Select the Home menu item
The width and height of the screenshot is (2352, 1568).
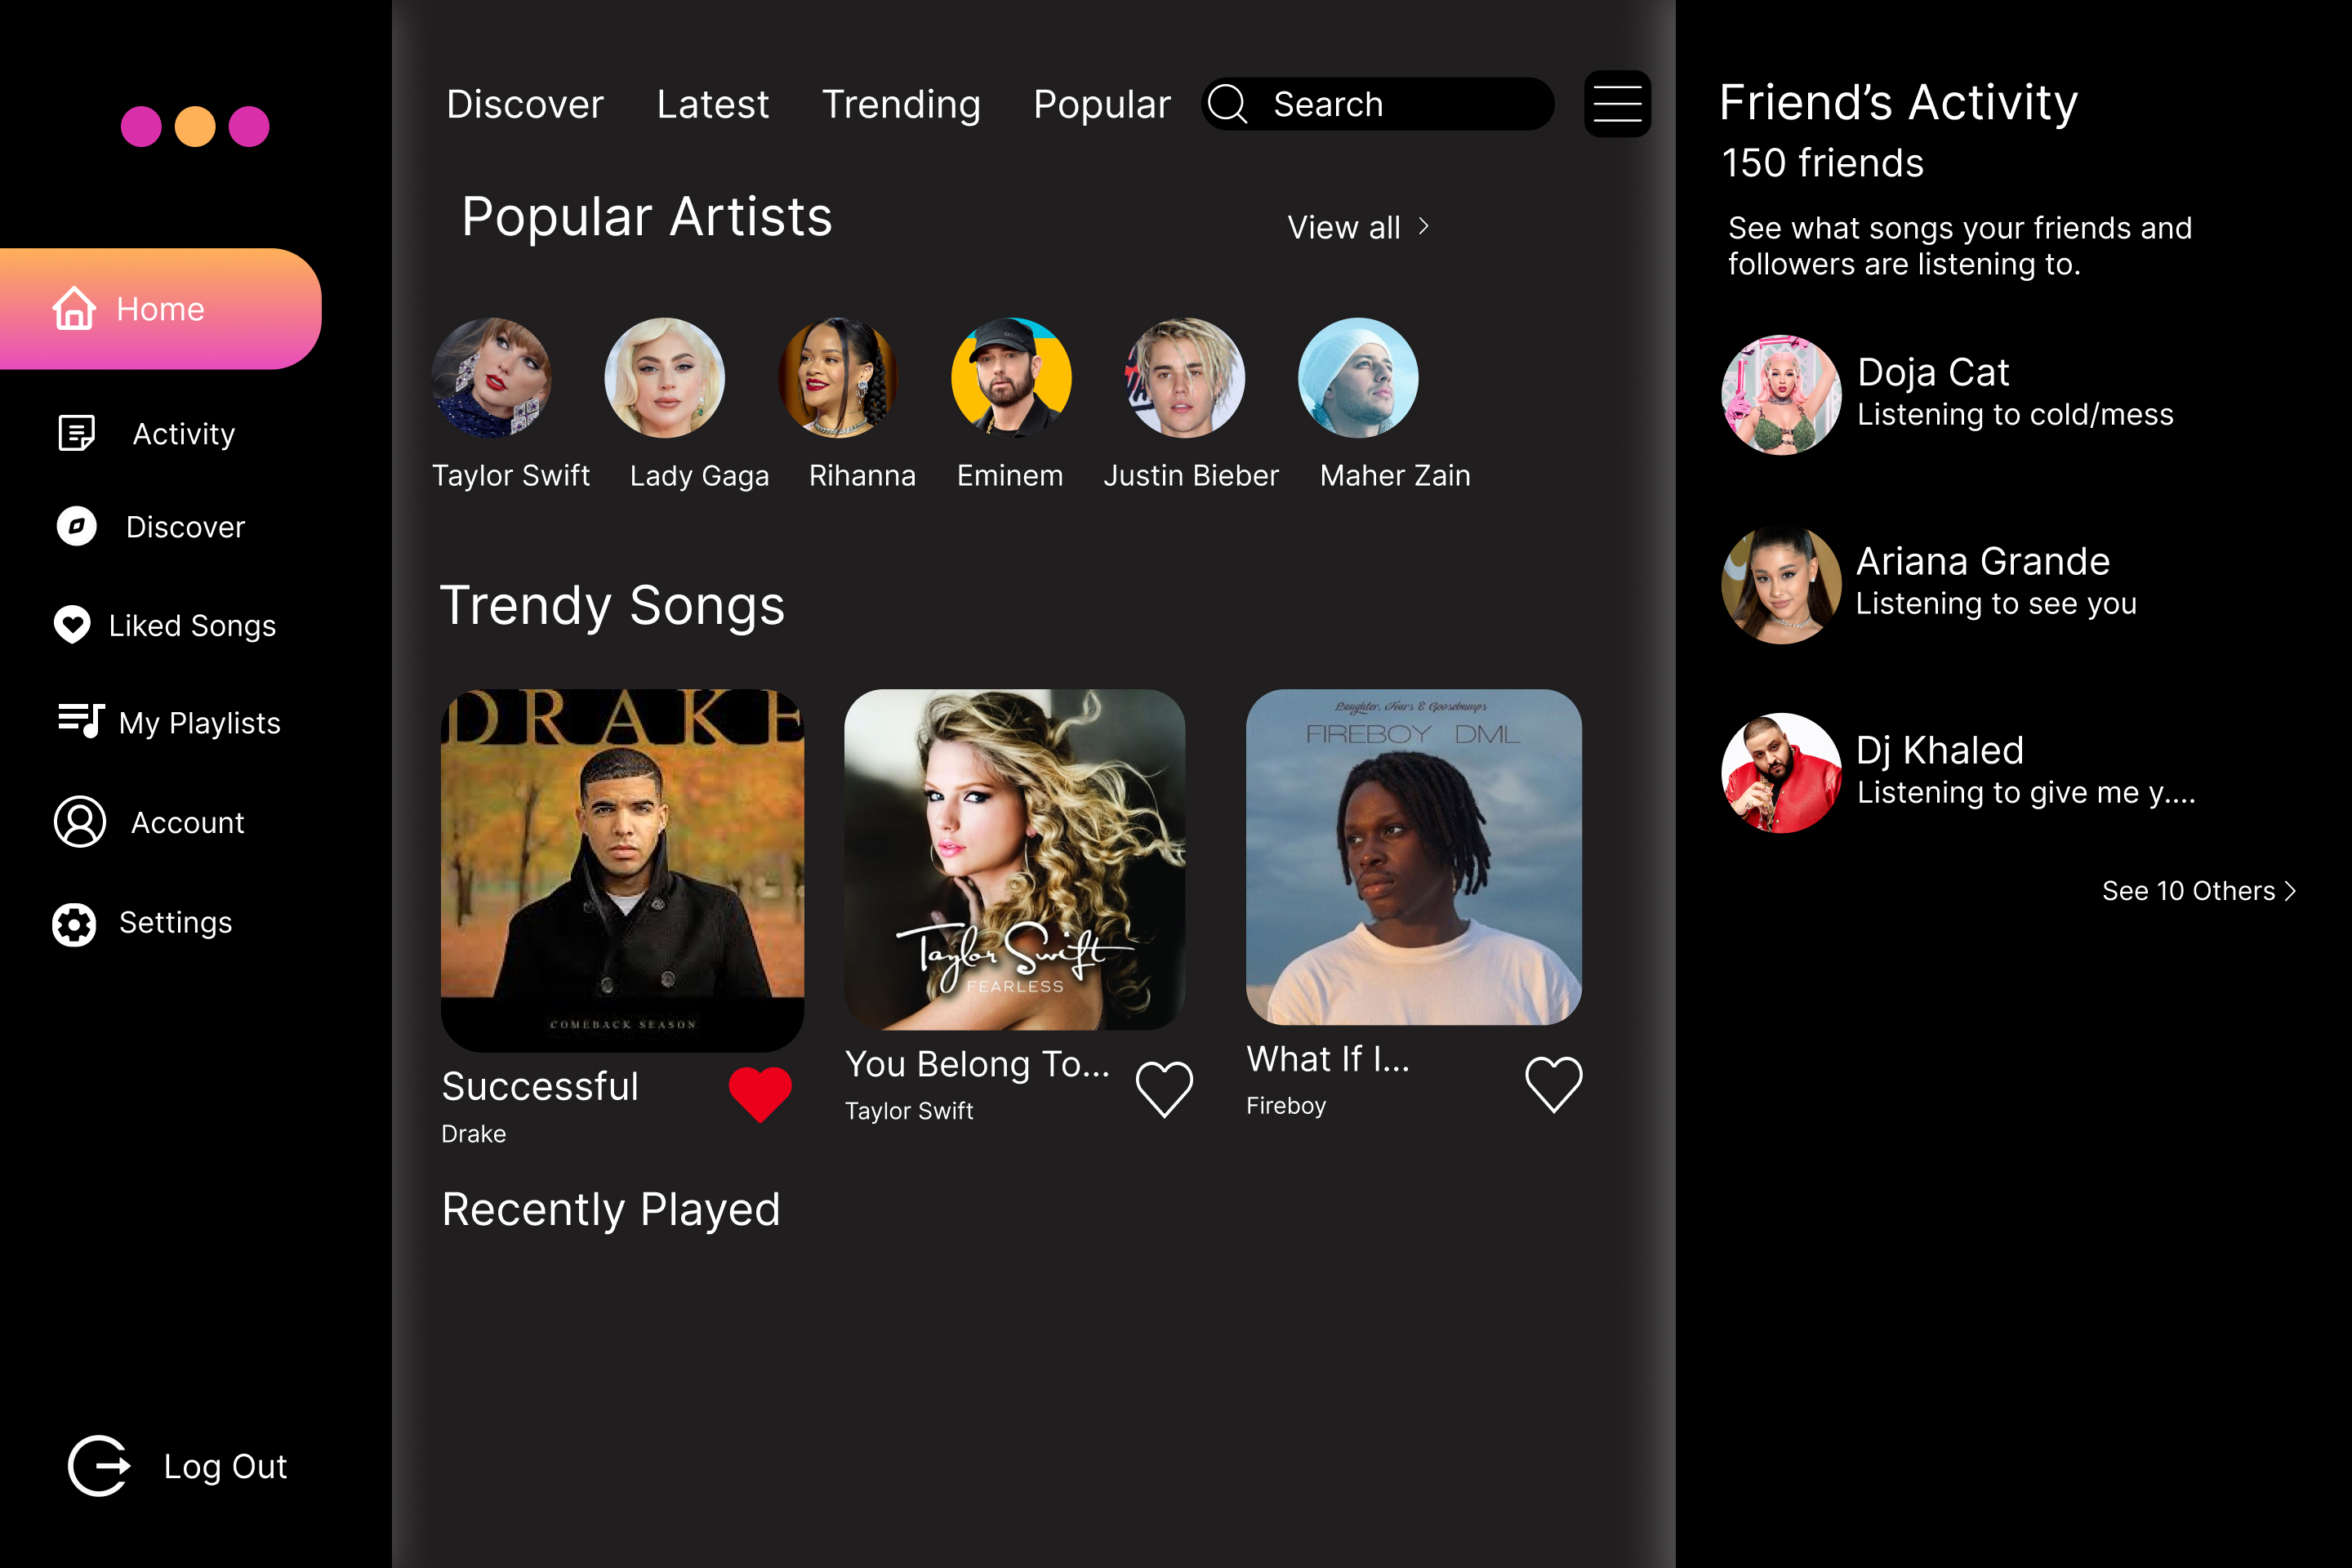point(160,309)
